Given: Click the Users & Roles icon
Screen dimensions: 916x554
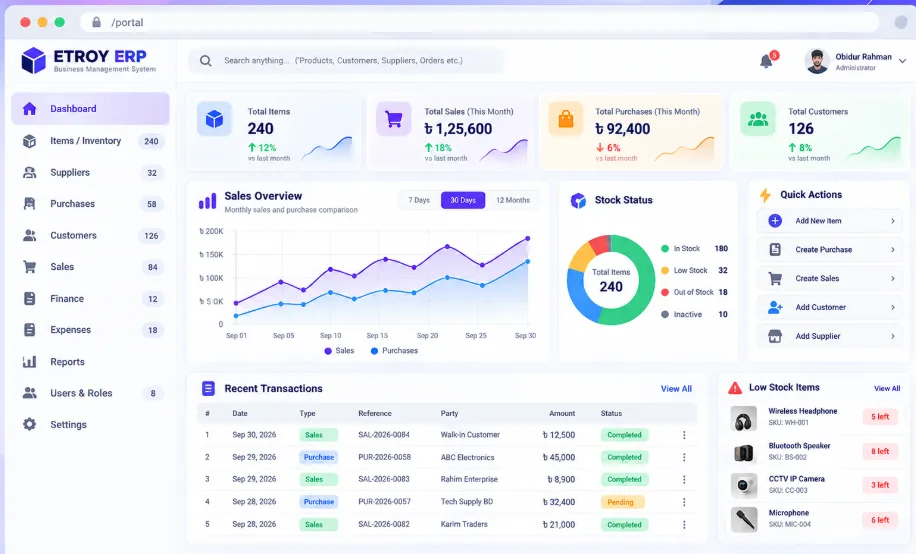Looking at the screenshot, I should tap(29, 393).
